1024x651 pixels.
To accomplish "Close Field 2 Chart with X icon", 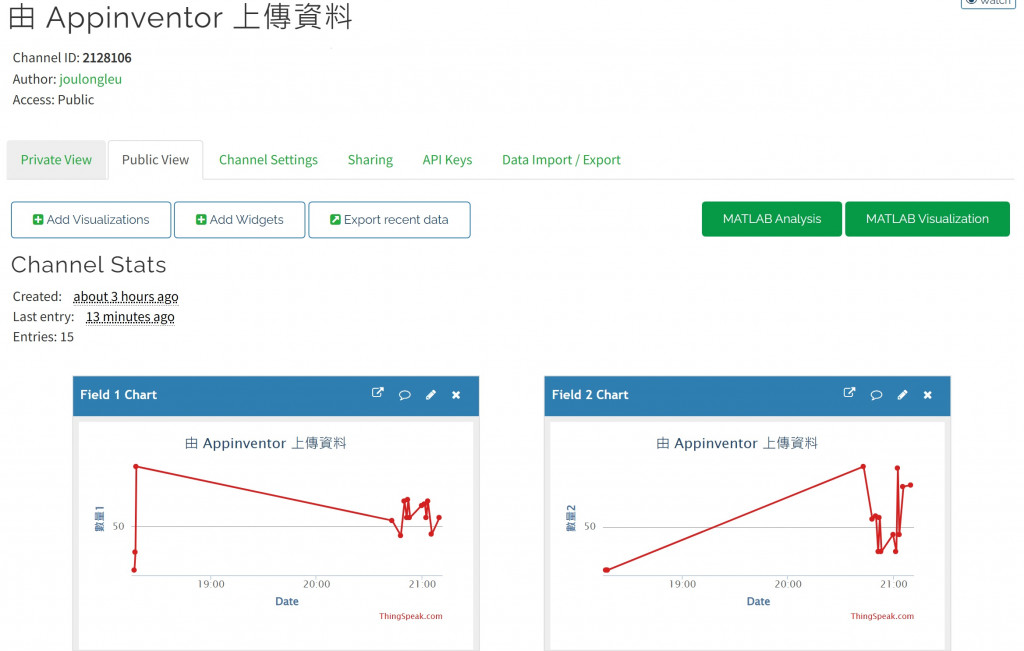I will click(x=927, y=394).
